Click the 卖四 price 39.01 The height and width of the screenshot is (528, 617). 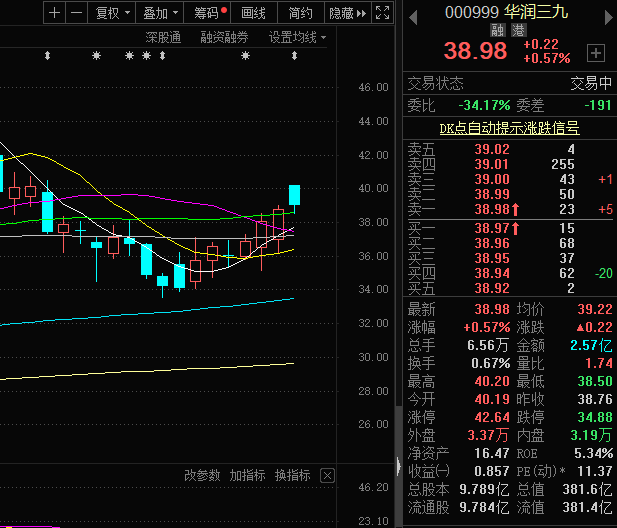point(492,164)
